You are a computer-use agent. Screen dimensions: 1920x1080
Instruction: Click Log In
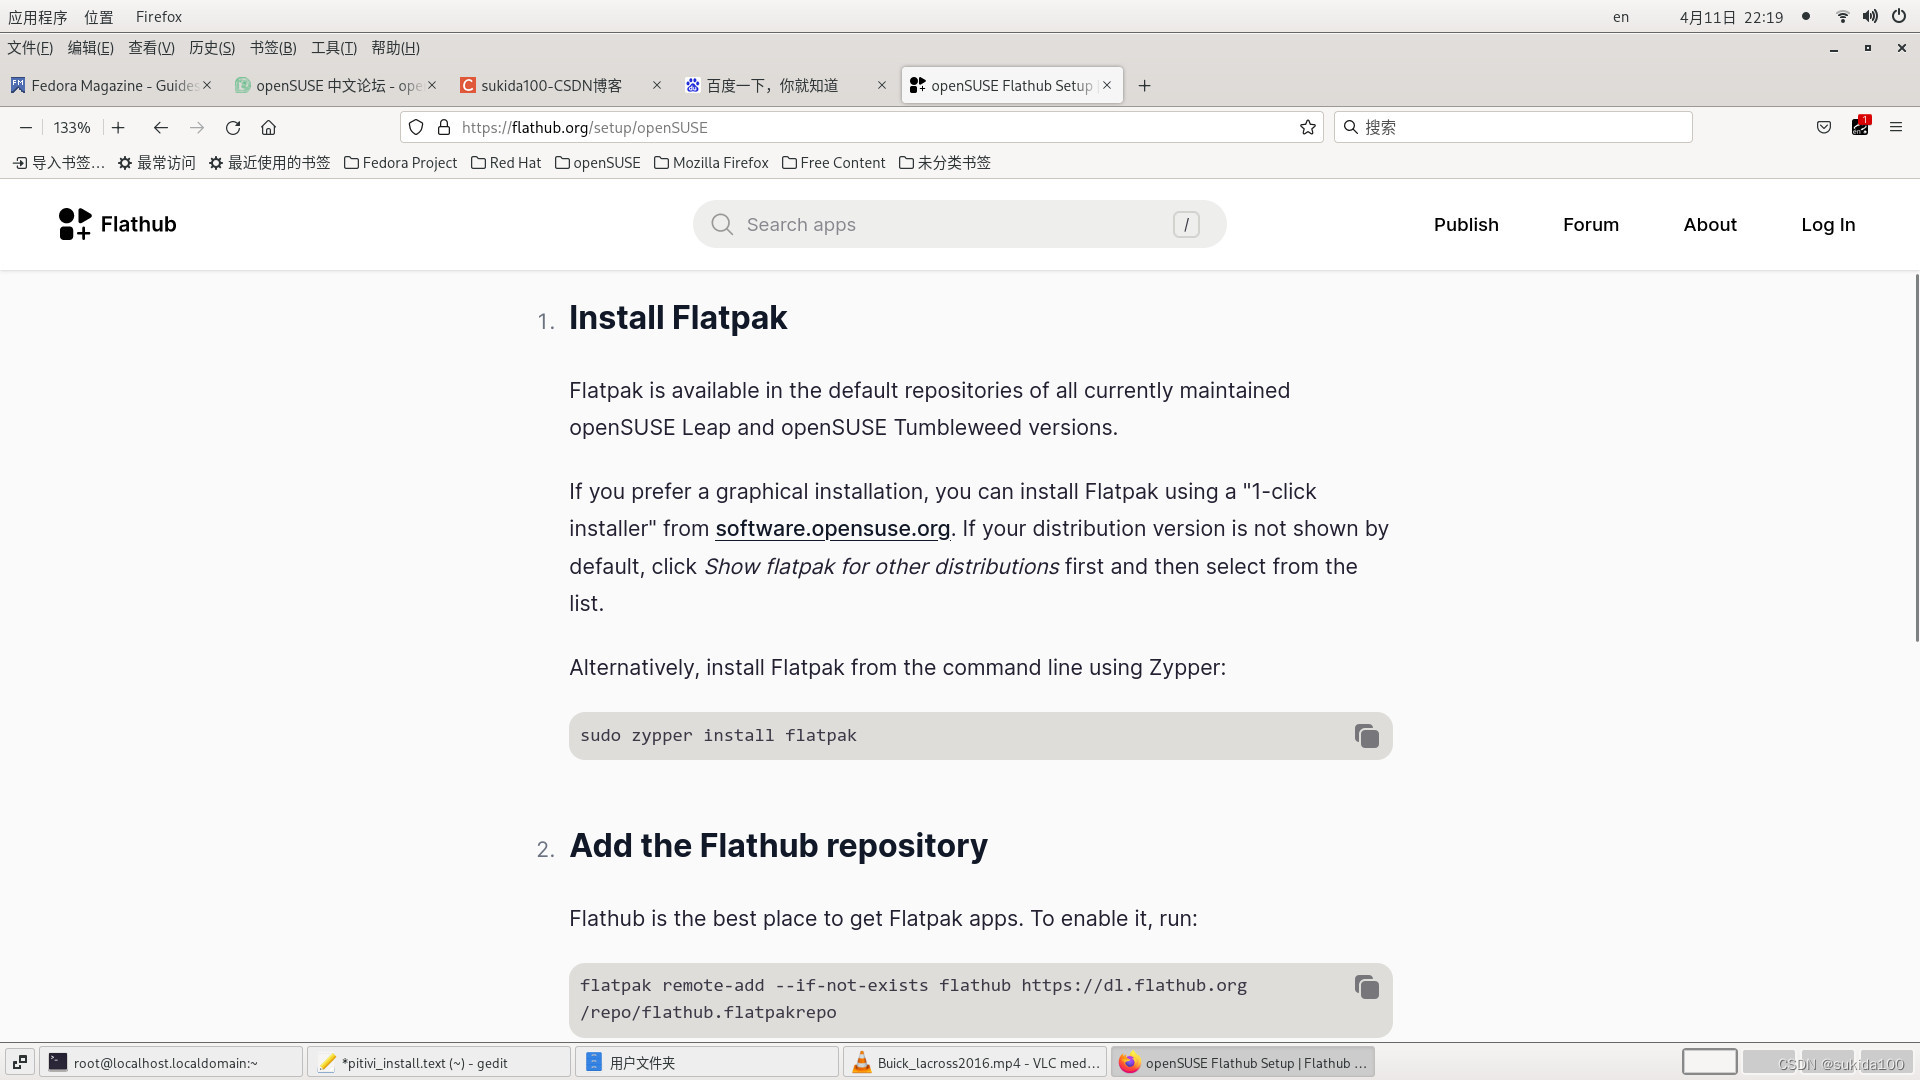pos(1828,225)
